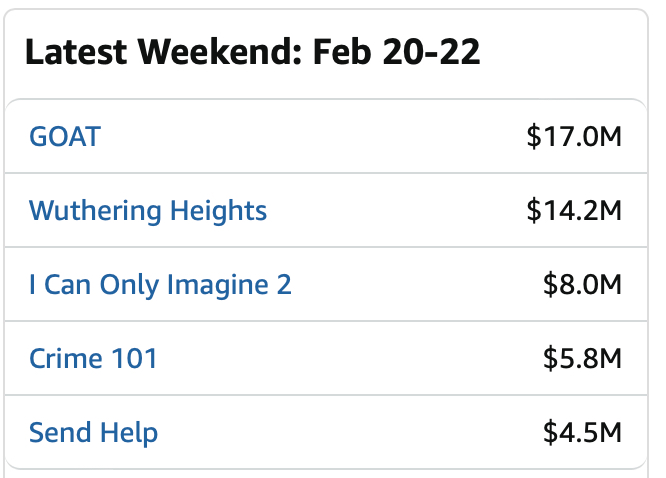Click blank middle of I Can Only Imagine 2 row
666x478 pixels.
(x=420, y=285)
